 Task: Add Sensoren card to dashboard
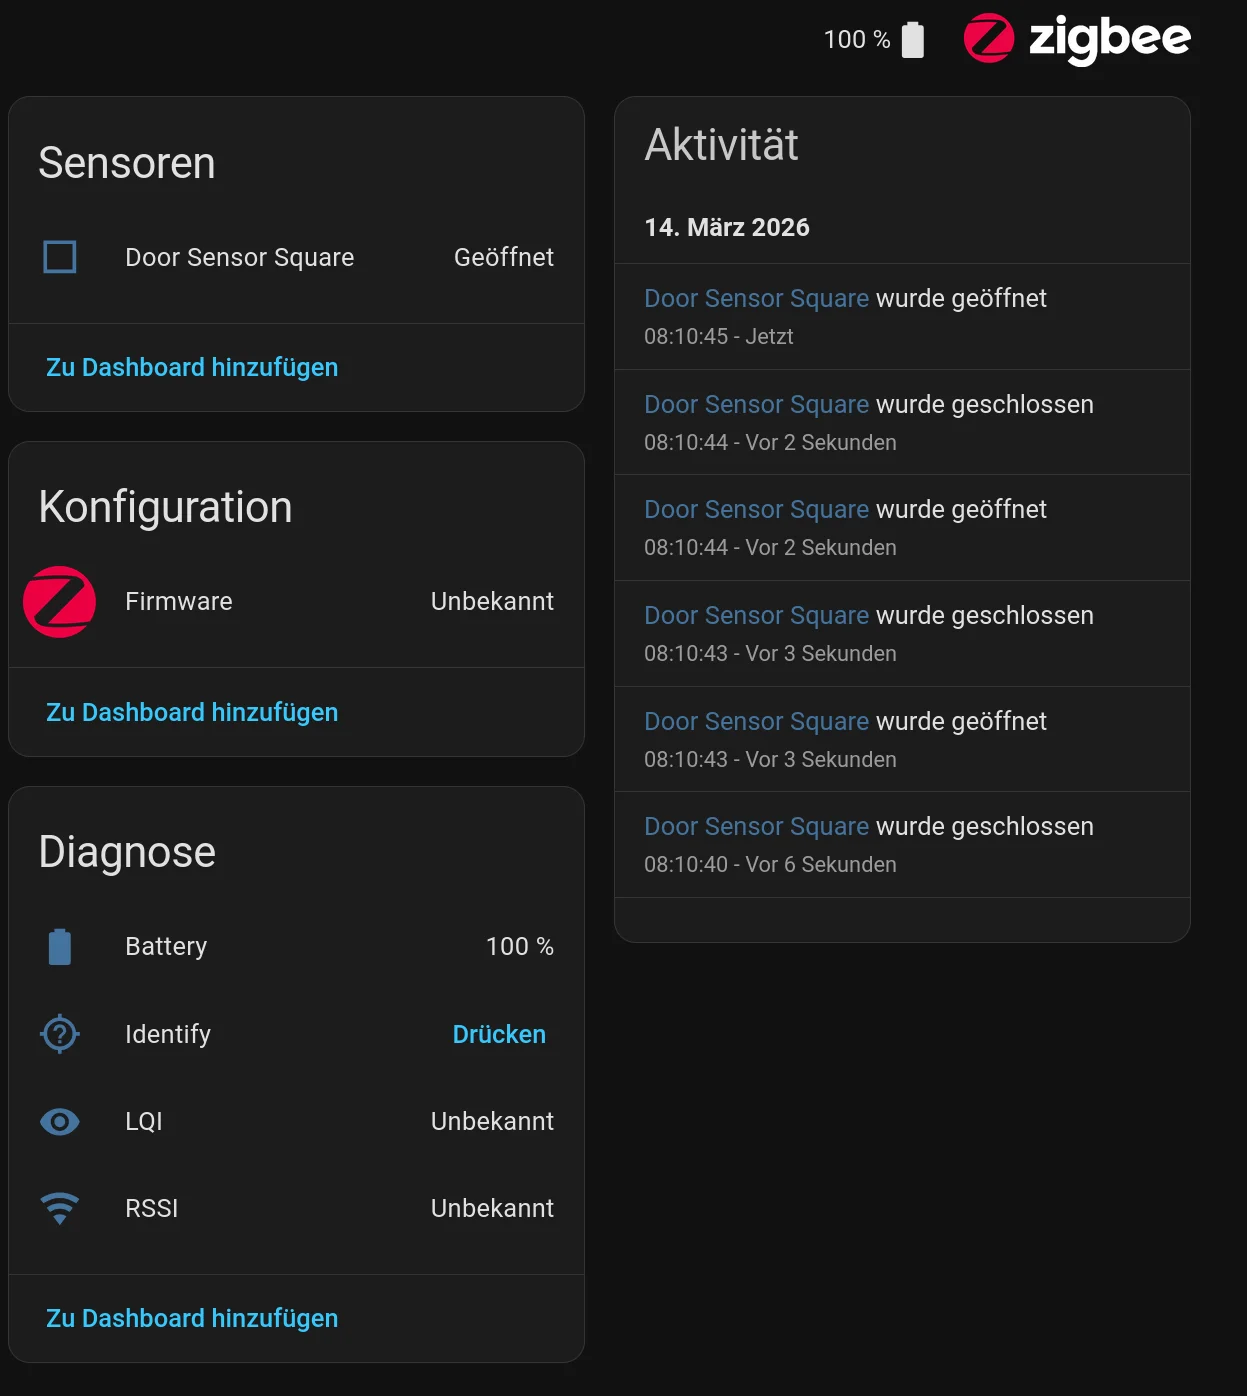(192, 368)
